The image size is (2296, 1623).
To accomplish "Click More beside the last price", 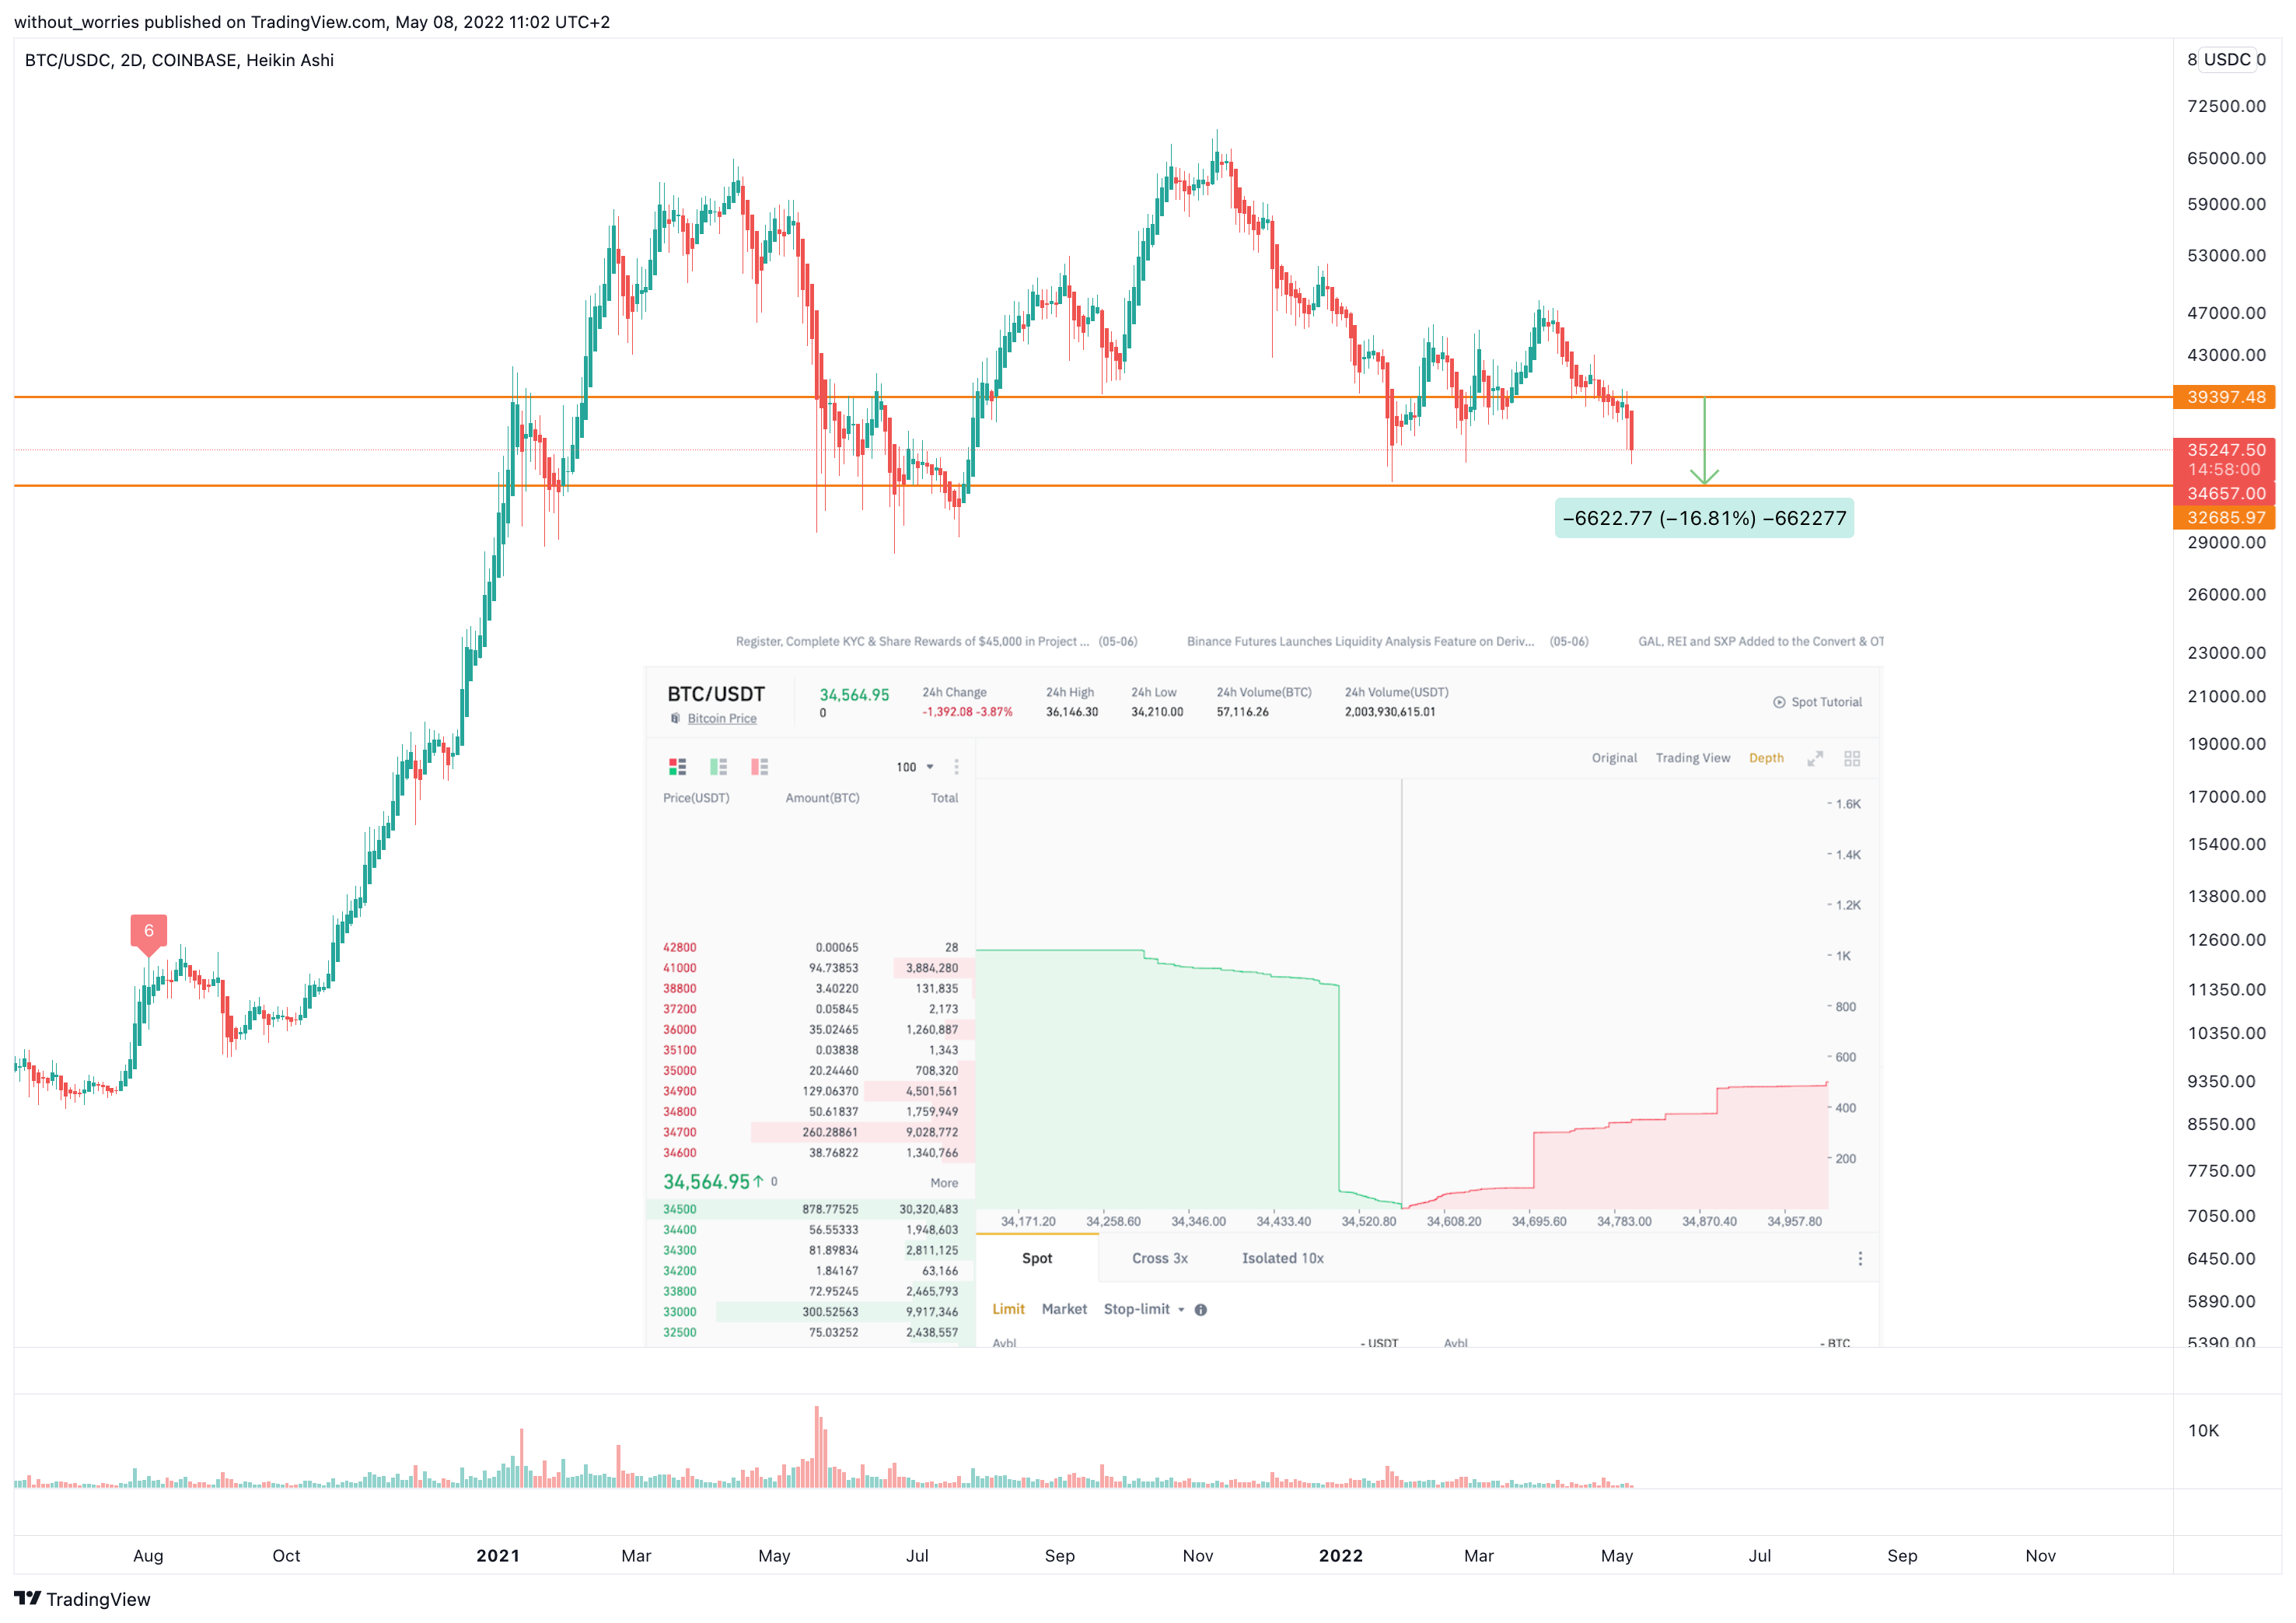I will tap(944, 1183).
